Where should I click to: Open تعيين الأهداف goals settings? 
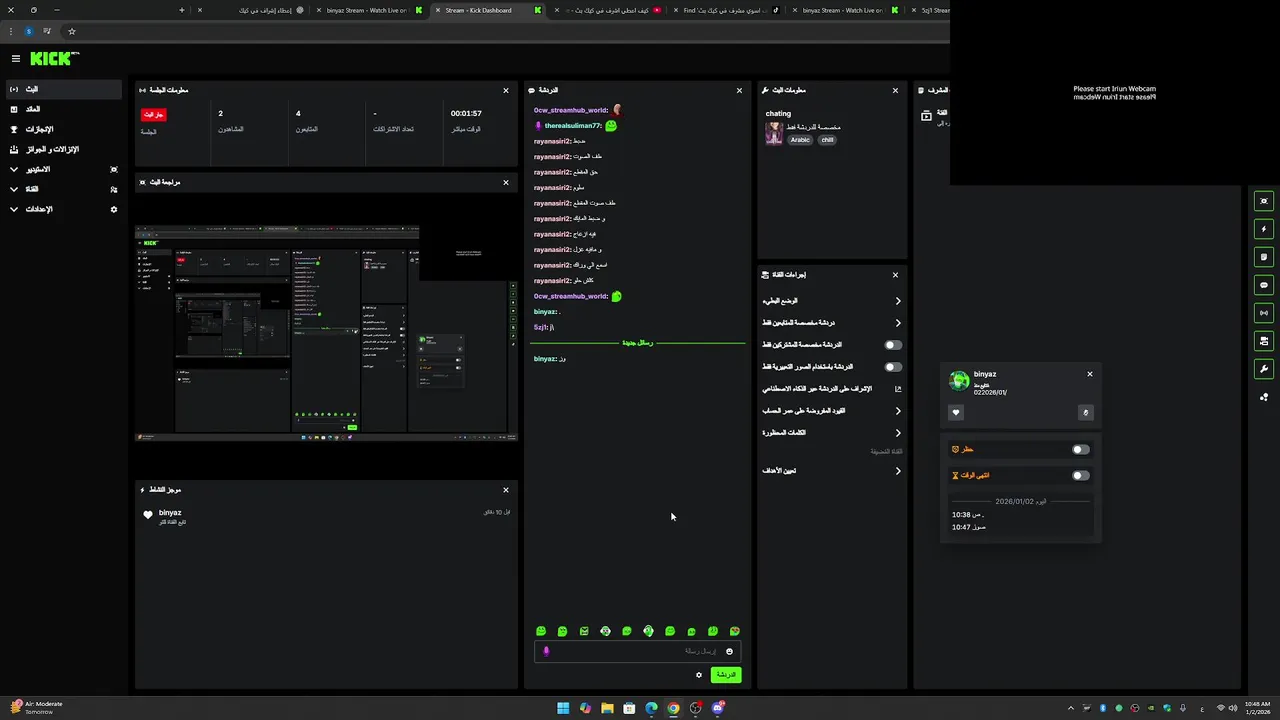click(832, 471)
